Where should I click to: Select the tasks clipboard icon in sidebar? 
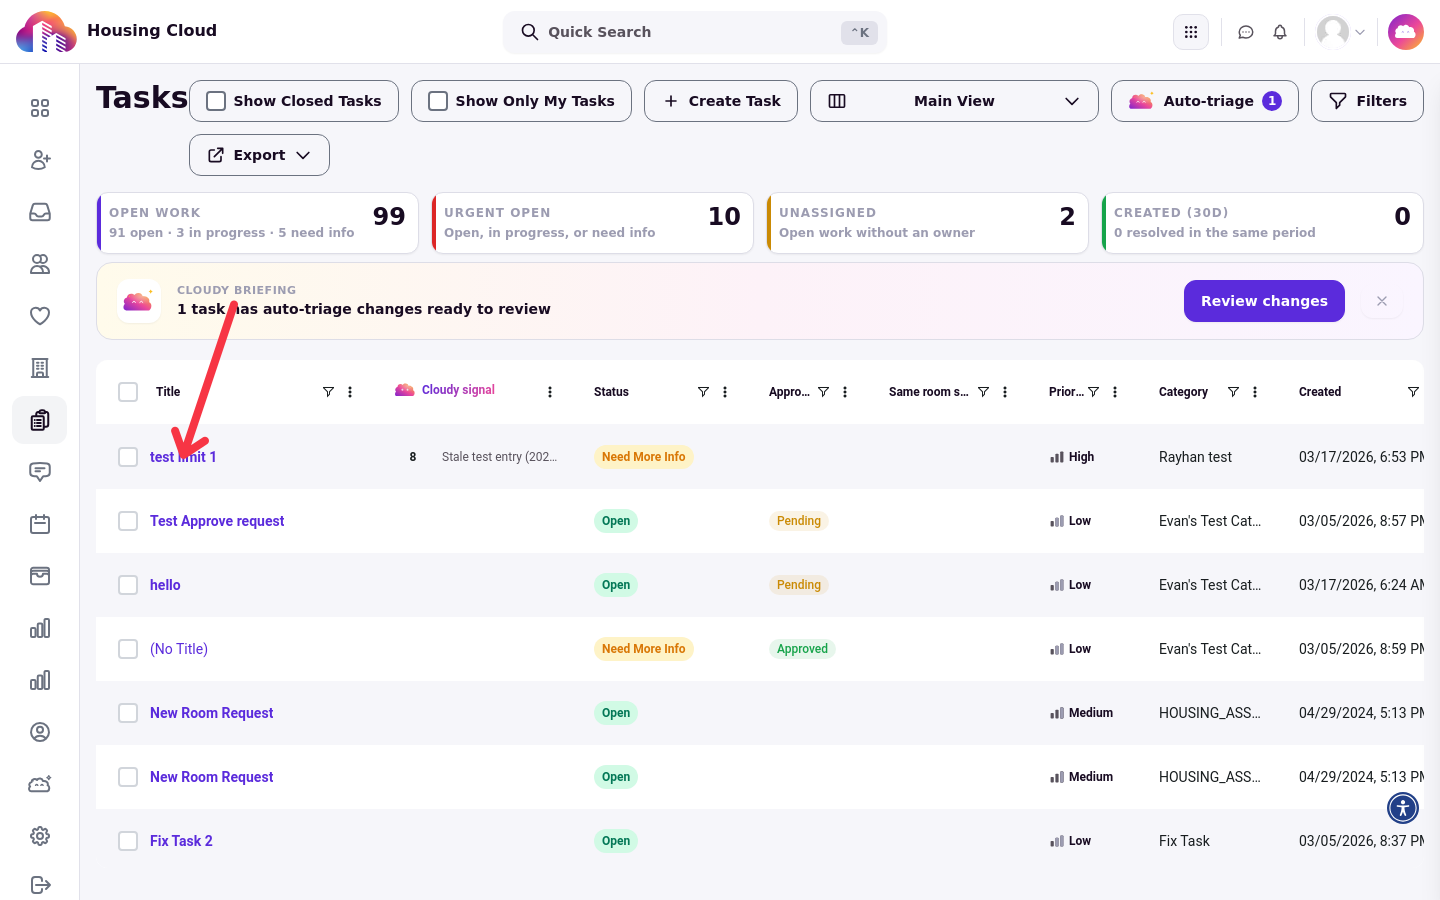coord(40,420)
